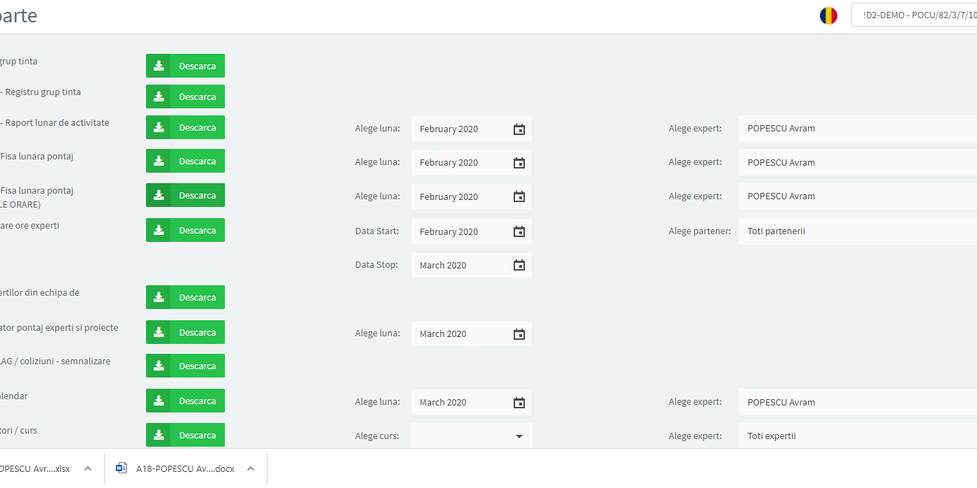The height and width of the screenshot is (488, 977).
Task: Click the Word icon of the A18-POPESCU docx download
Action: click(x=122, y=468)
